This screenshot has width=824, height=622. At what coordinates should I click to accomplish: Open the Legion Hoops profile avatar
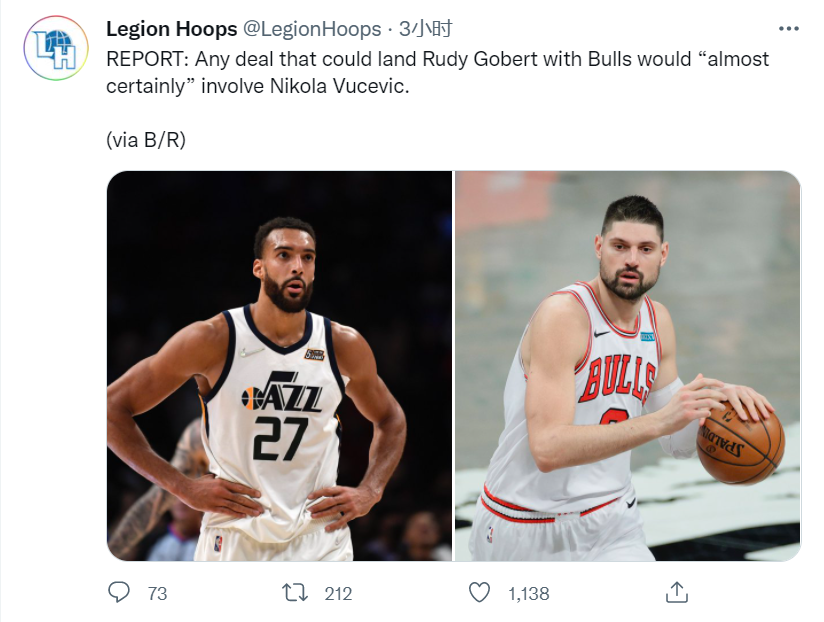coord(56,48)
